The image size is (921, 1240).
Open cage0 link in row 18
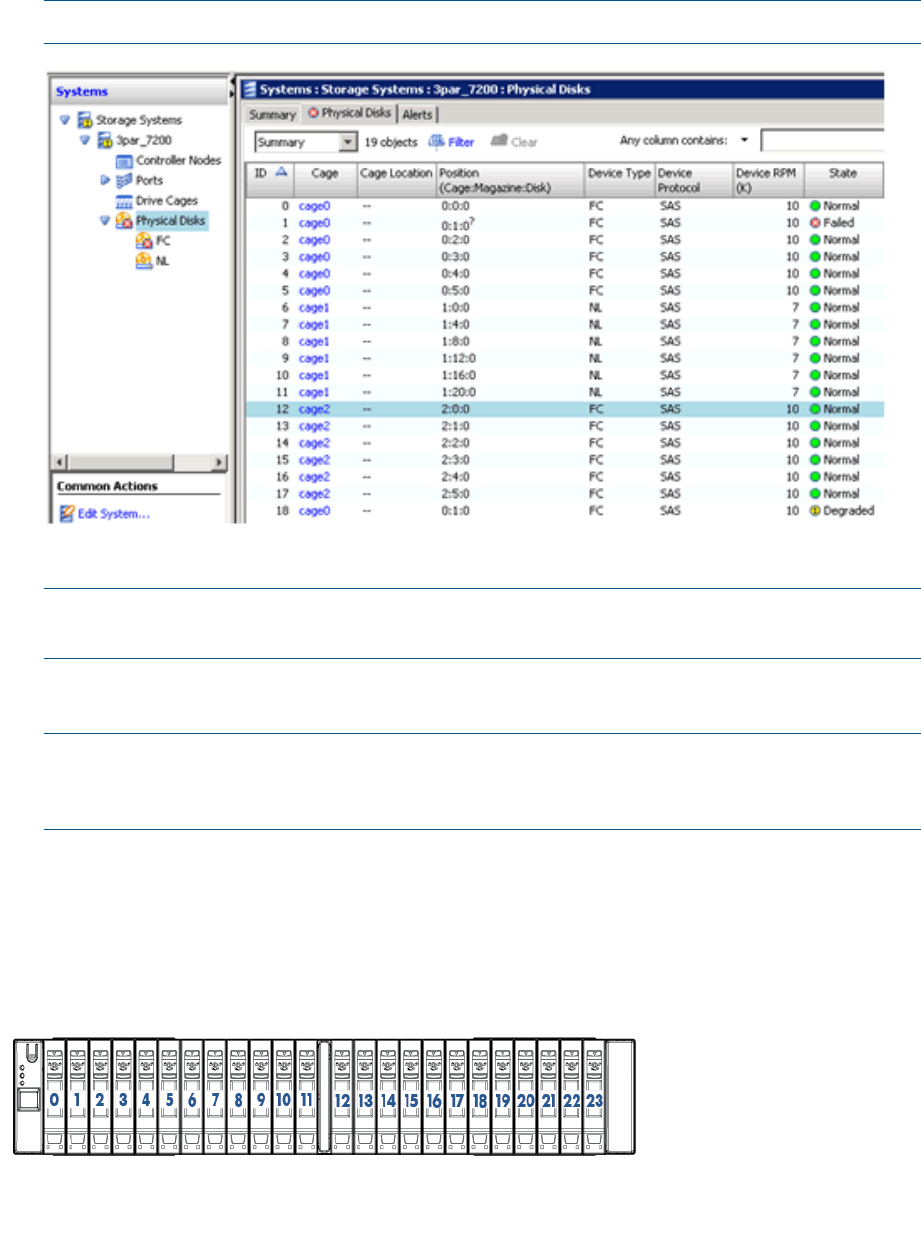click(314, 511)
